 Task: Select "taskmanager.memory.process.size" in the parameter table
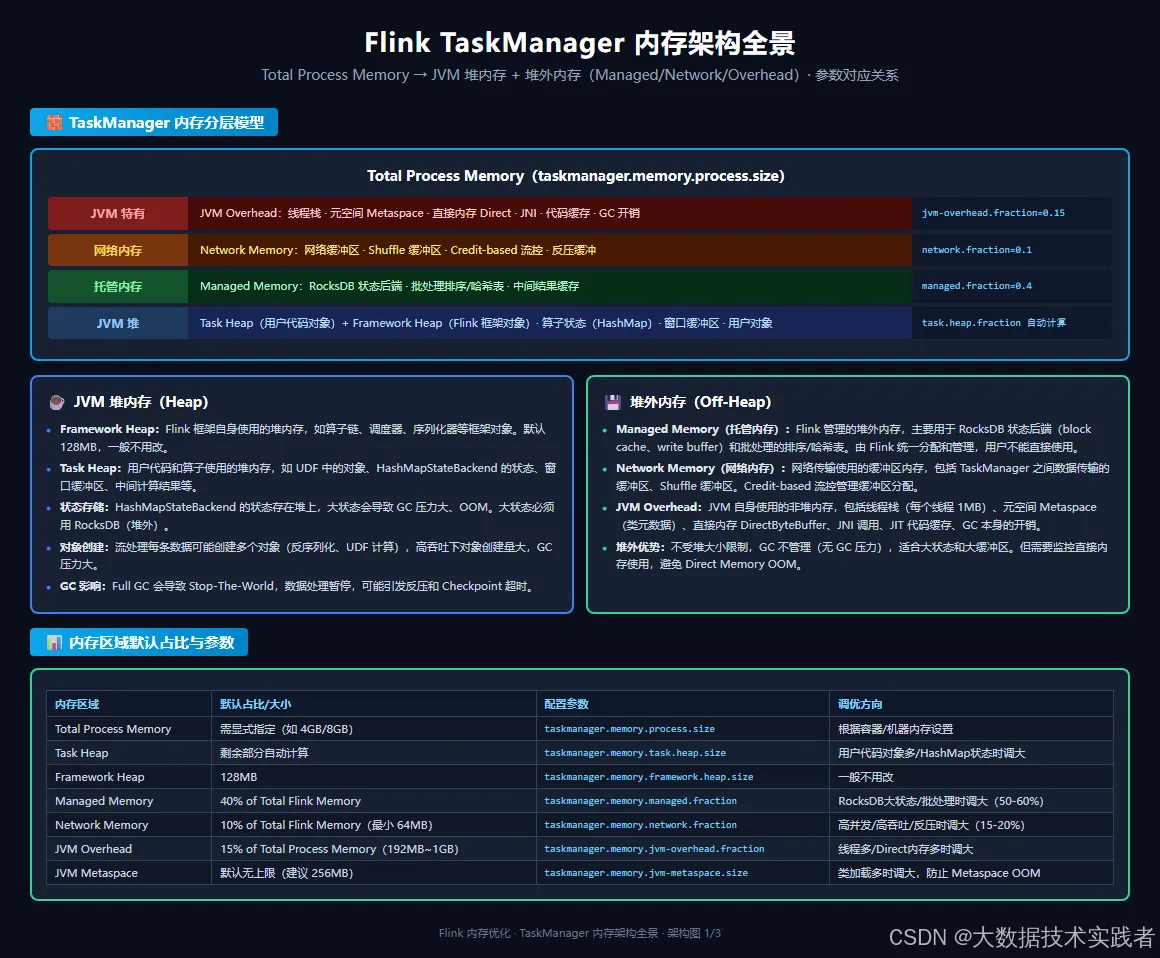click(x=630, y=729)
